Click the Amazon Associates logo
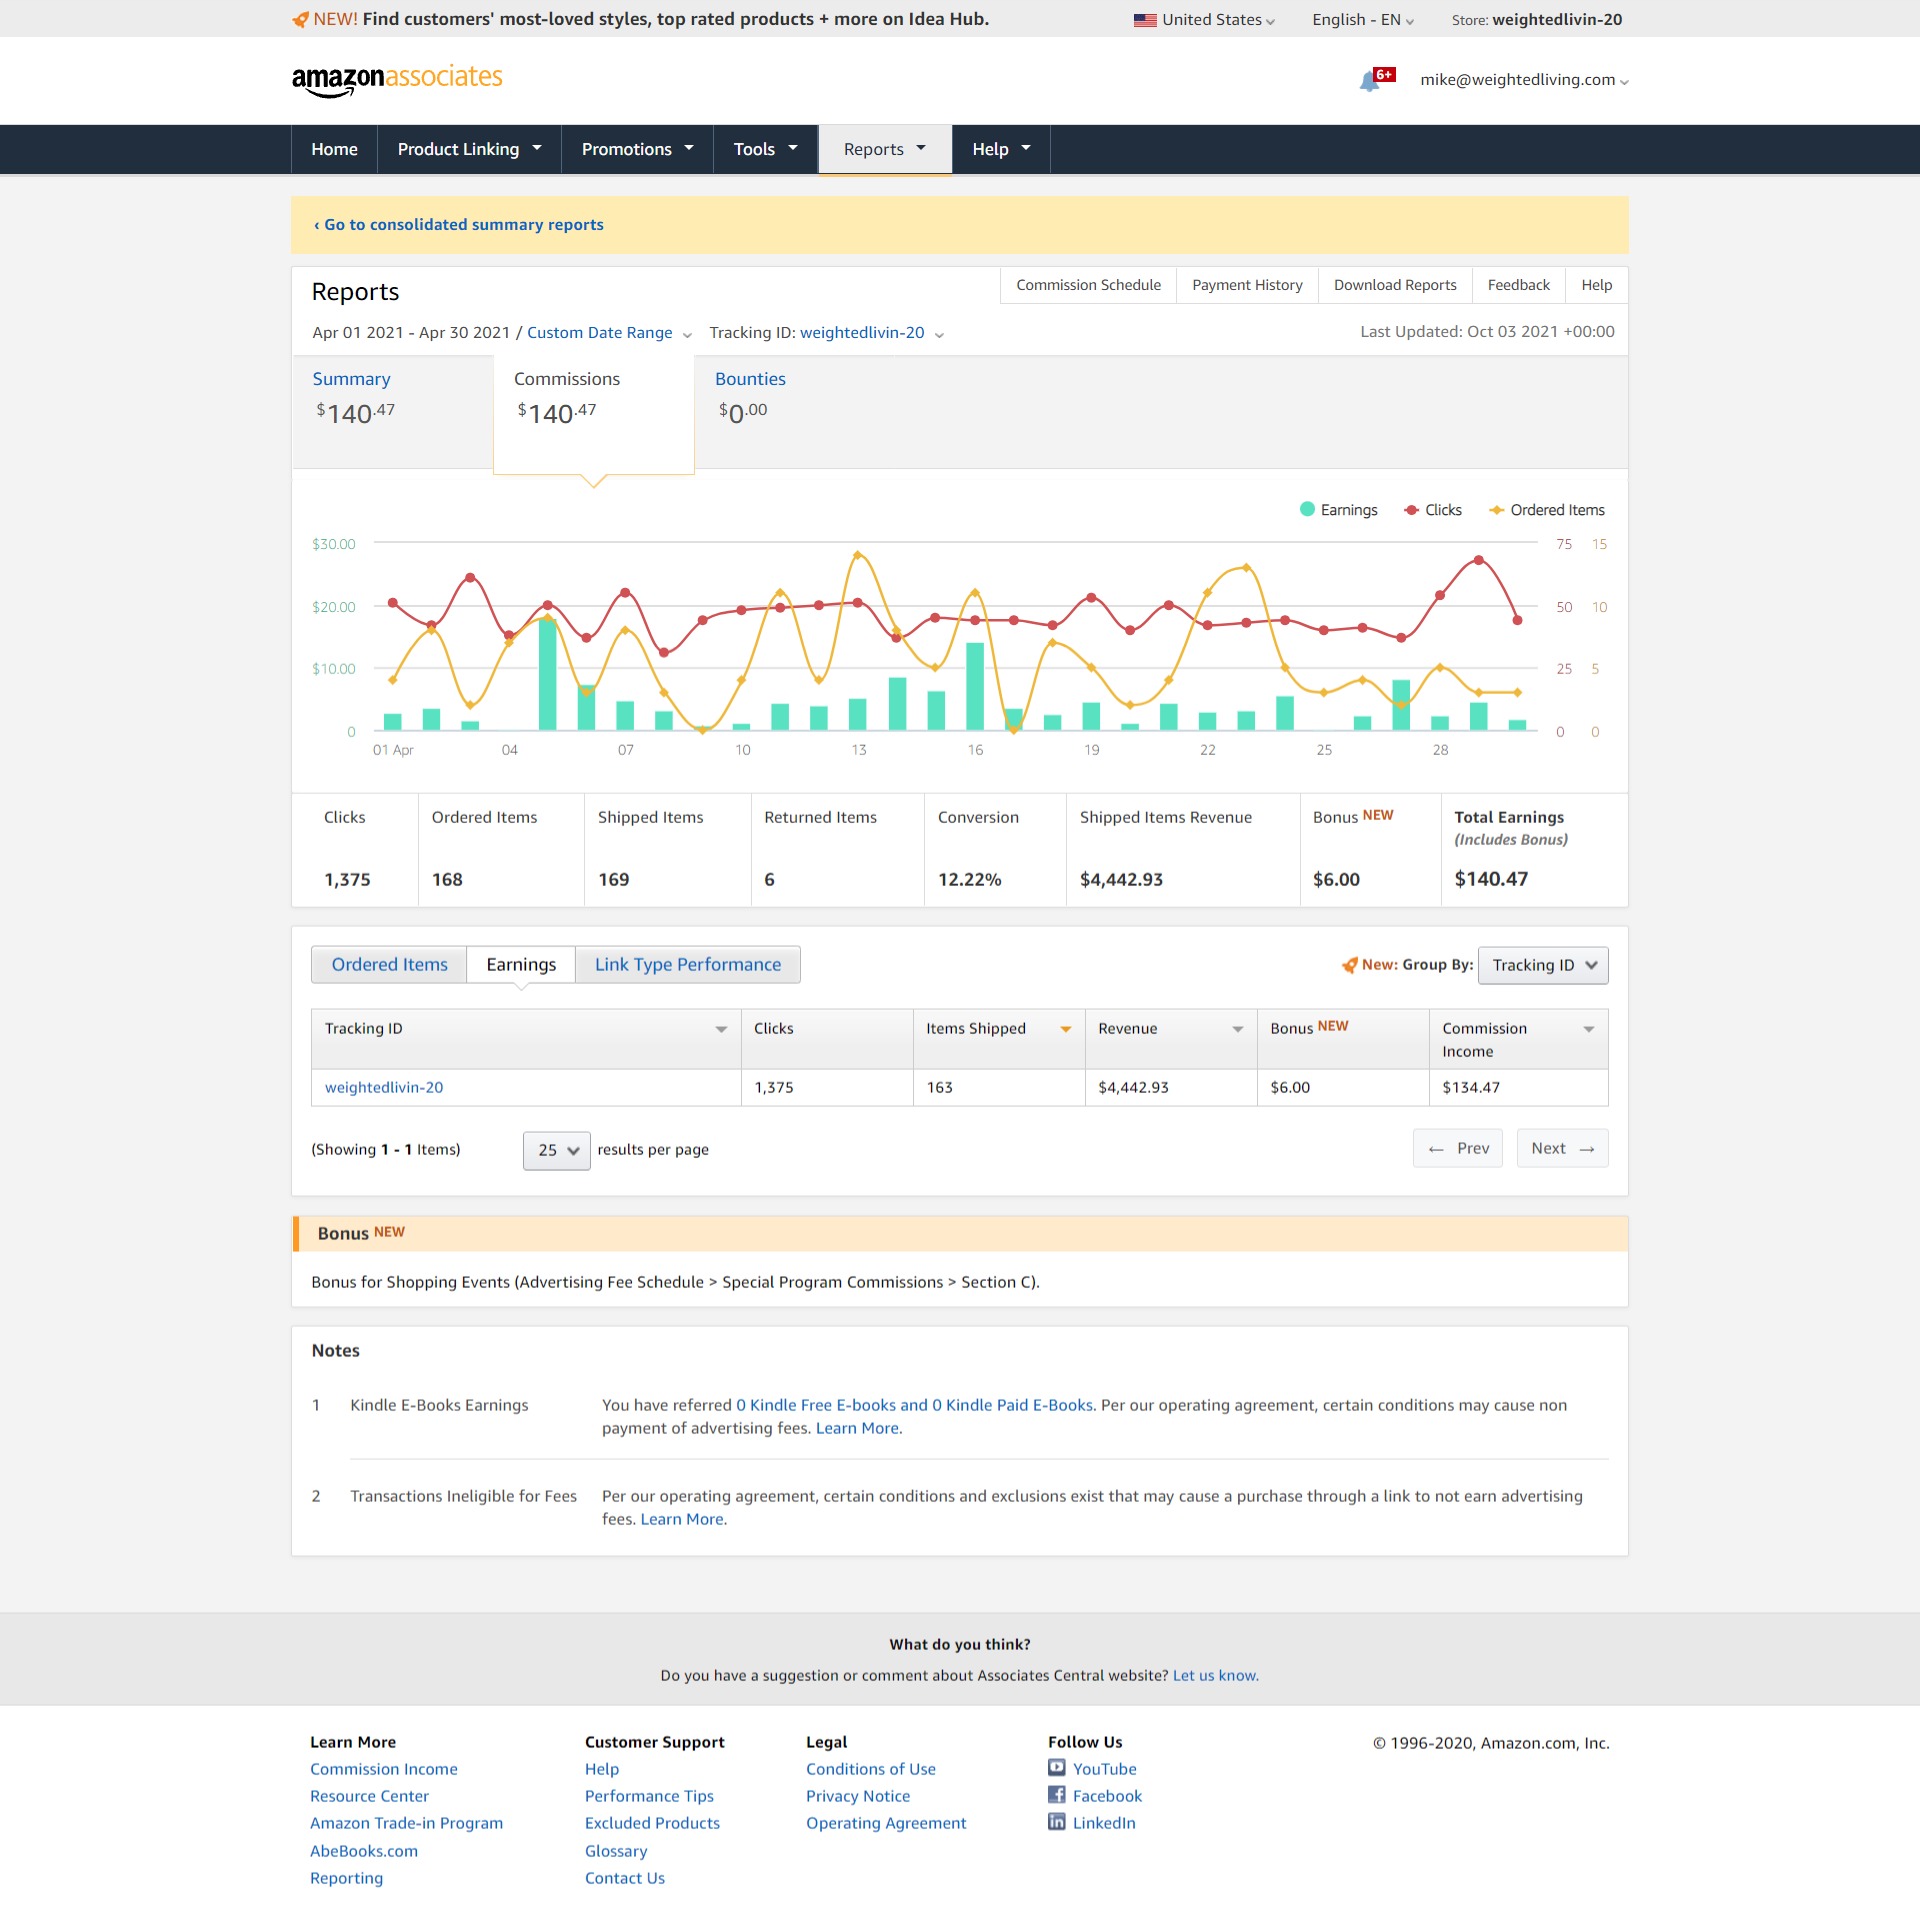Screen dimensions: 1920x1932 tap(397, 80)
